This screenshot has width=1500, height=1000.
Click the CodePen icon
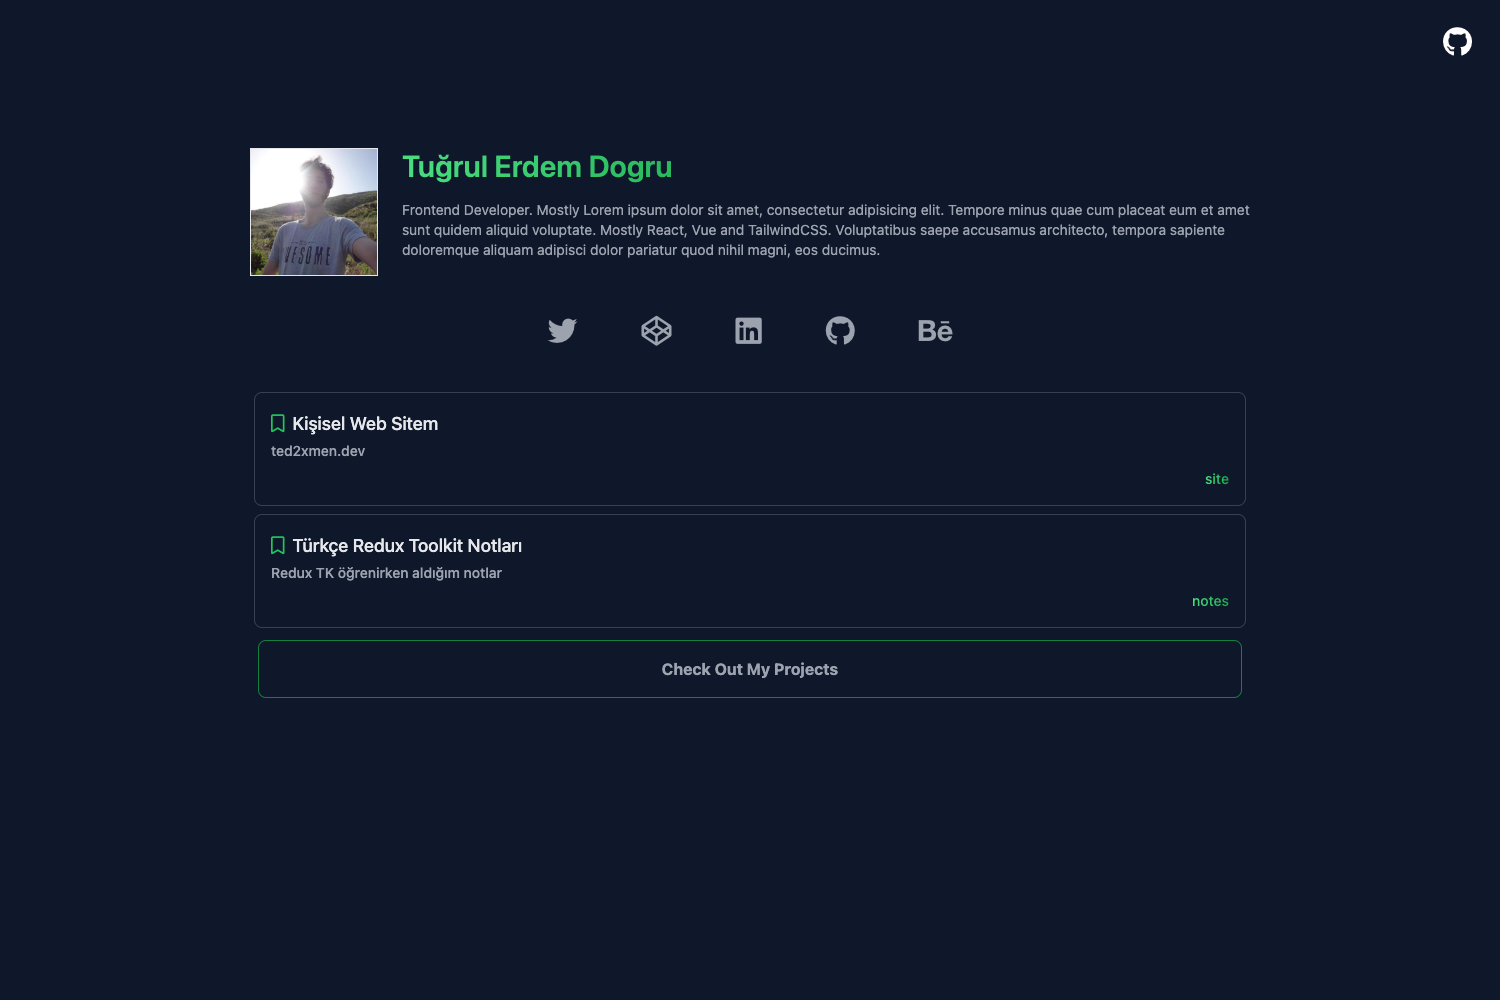656,330
